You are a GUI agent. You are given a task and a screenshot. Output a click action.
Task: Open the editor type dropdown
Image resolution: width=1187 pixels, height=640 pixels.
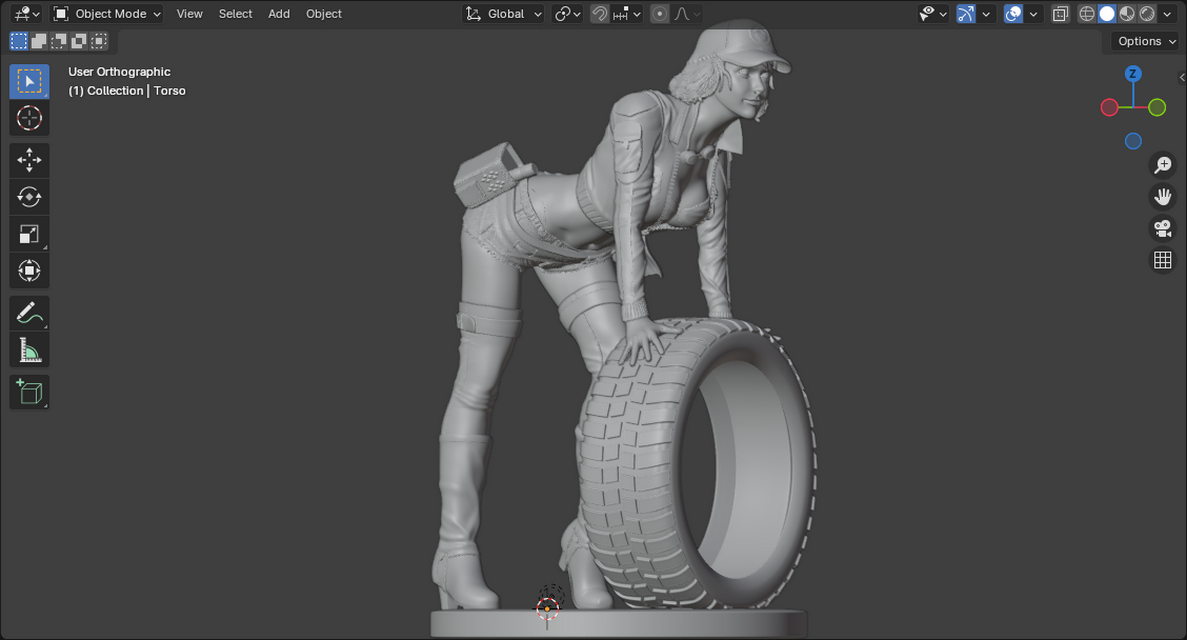tap(26, 14)
